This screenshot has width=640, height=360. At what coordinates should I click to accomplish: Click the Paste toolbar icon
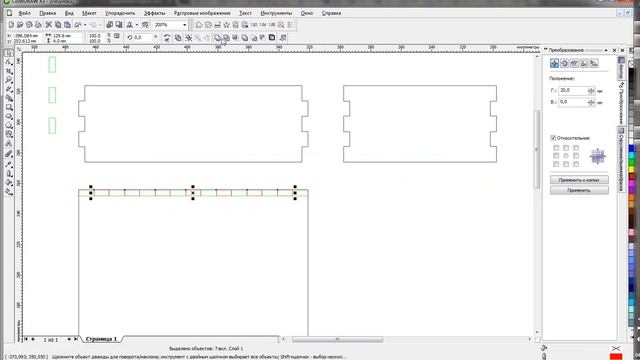[67, 25]
